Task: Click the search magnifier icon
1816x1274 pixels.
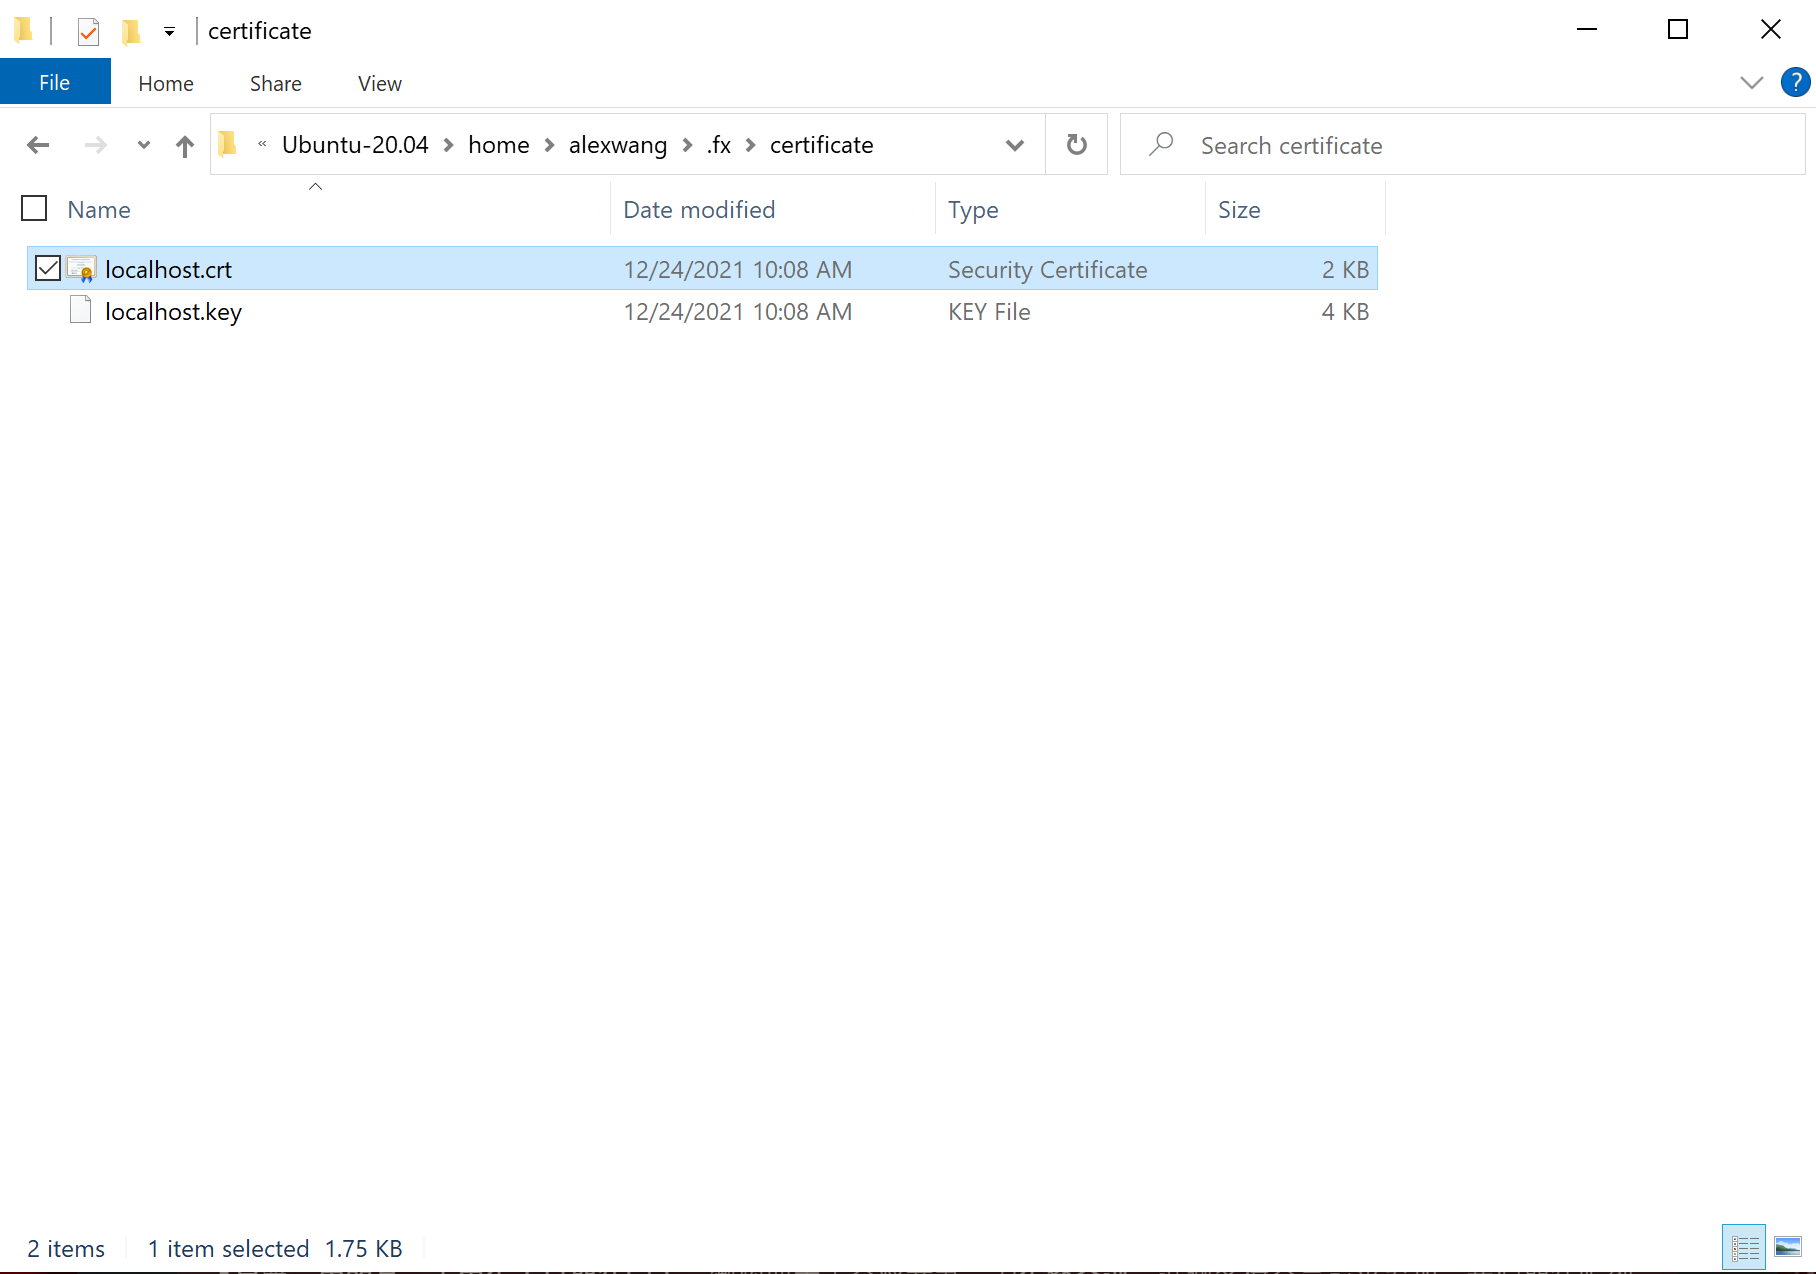Action: tap(1159, 145)
